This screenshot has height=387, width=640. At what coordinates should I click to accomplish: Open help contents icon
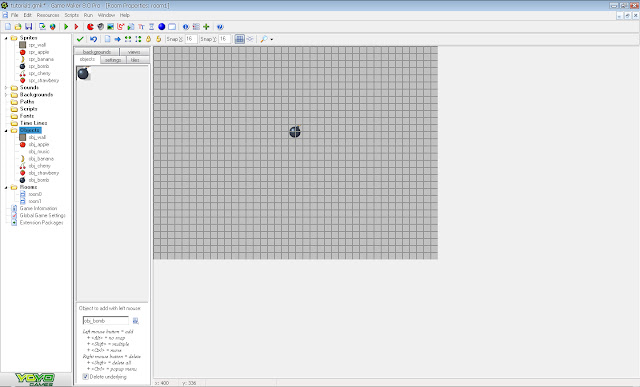point(220,27)
